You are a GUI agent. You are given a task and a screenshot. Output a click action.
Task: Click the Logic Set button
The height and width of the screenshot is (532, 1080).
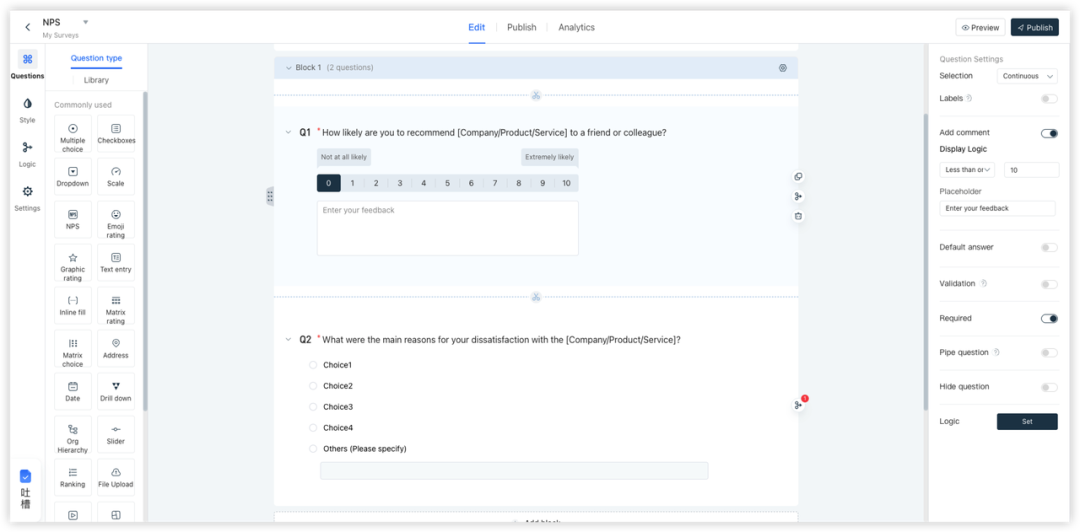tap(1027, 422)
